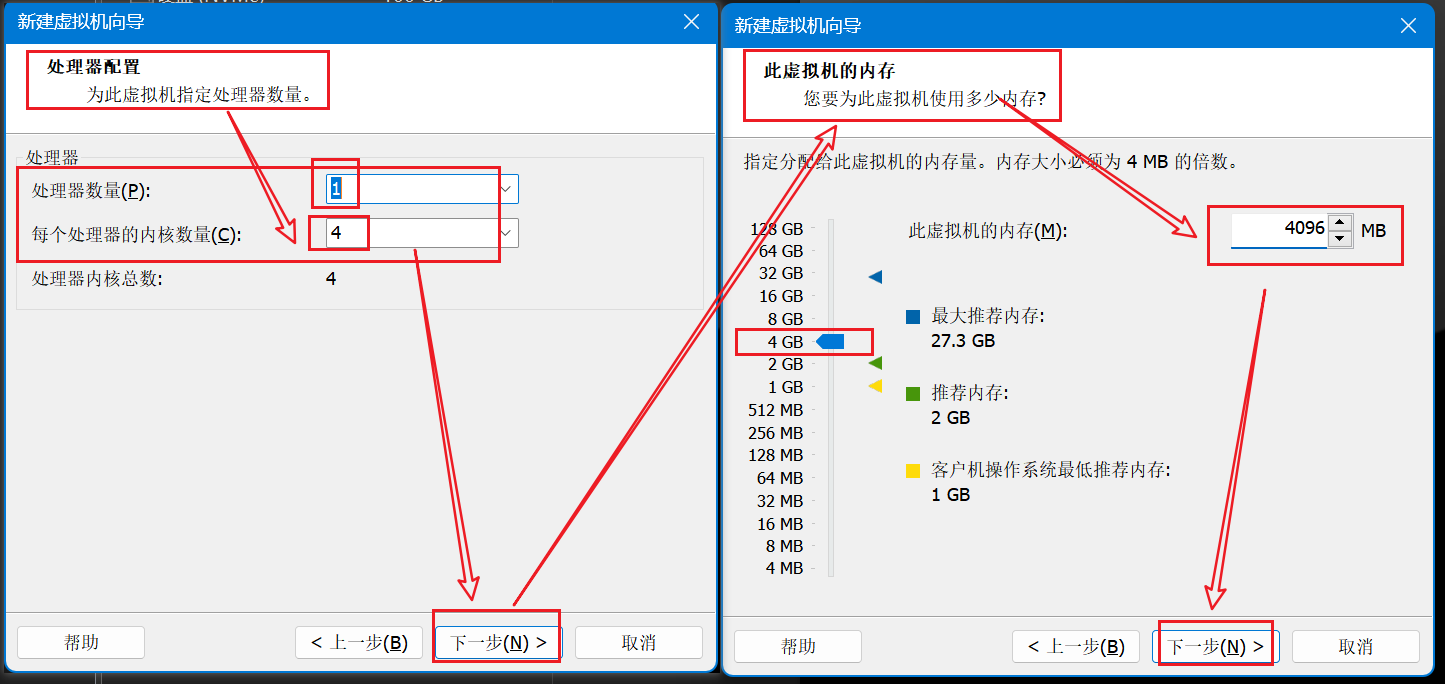Click the 处理器内核总数 label

[97, 279]
